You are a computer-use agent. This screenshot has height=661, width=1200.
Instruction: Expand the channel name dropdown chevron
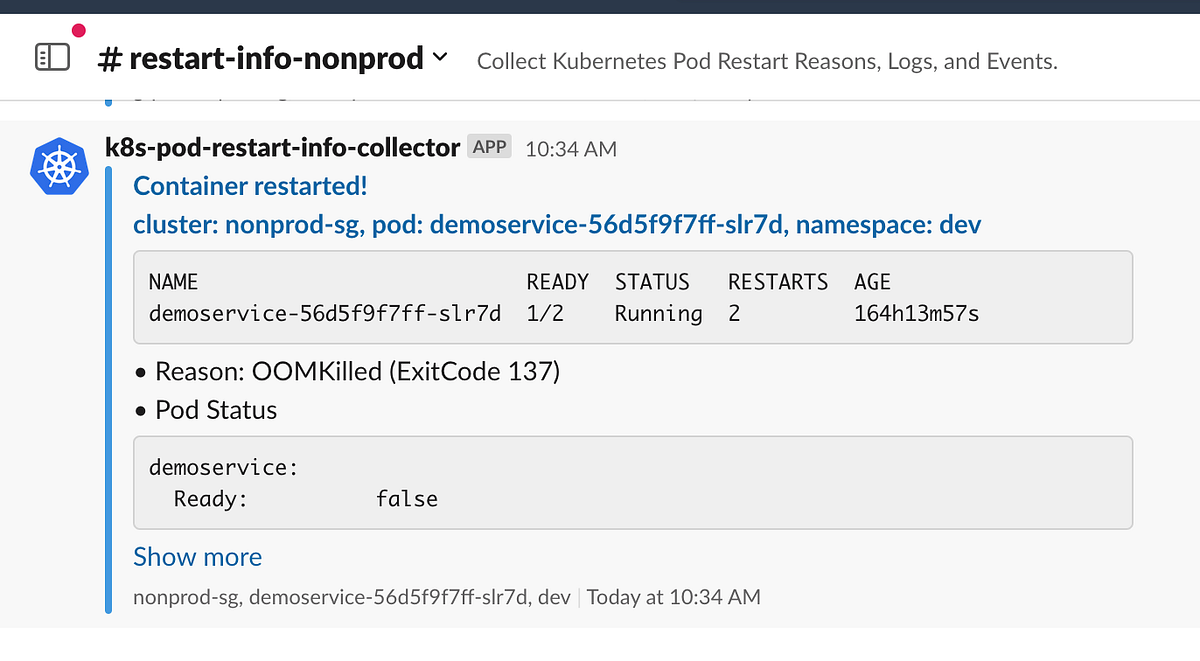tap(440, 58)
